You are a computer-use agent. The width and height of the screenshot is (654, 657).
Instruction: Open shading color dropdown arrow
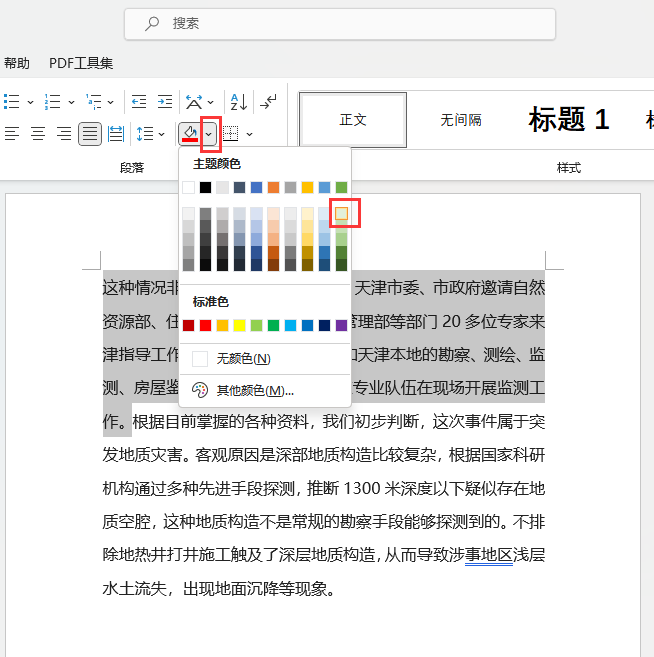click(x=209, y=134)
